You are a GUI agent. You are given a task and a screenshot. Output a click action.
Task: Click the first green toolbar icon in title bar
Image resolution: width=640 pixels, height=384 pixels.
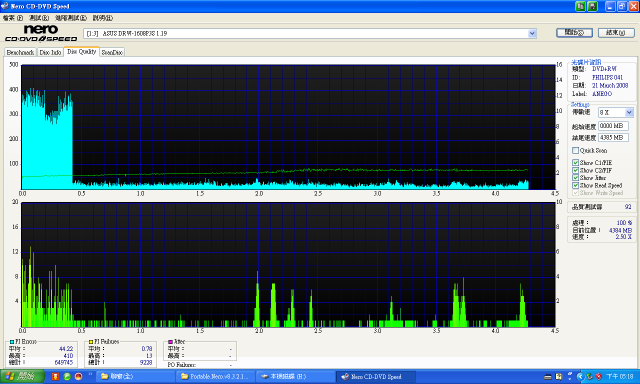pos(580,6)
